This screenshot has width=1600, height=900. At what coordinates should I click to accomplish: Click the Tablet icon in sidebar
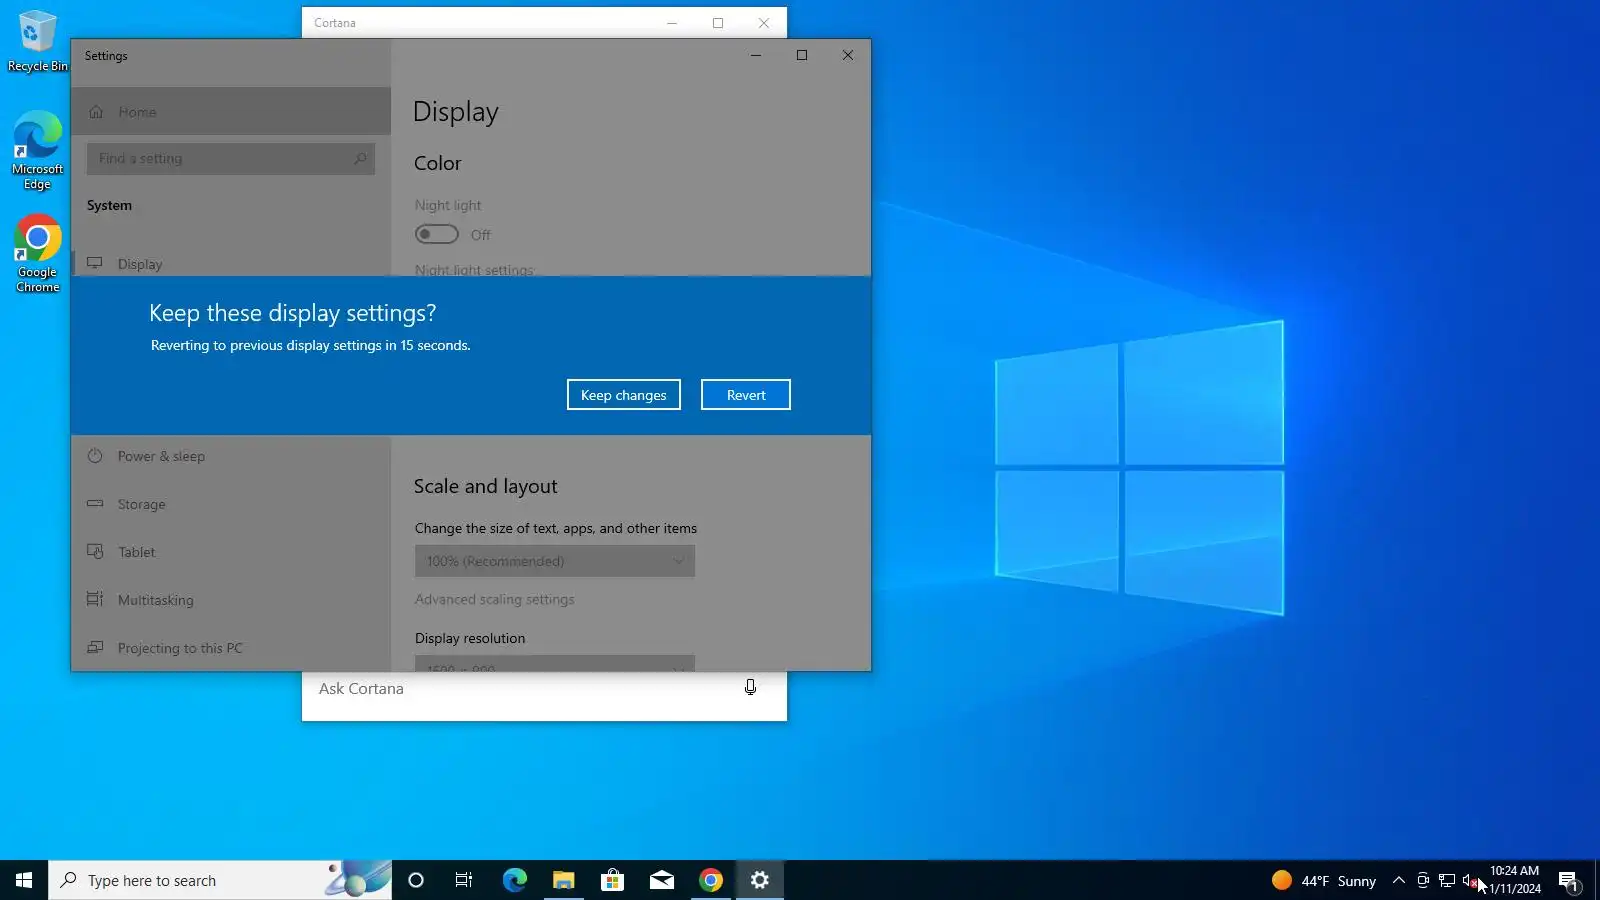coord(95,551)
